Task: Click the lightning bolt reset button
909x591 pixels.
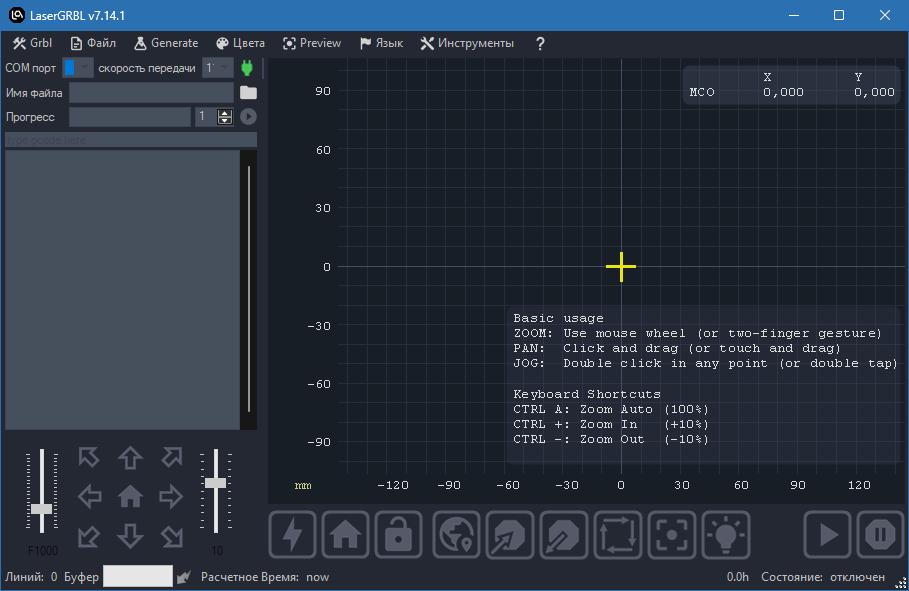Action: (293, 534)
